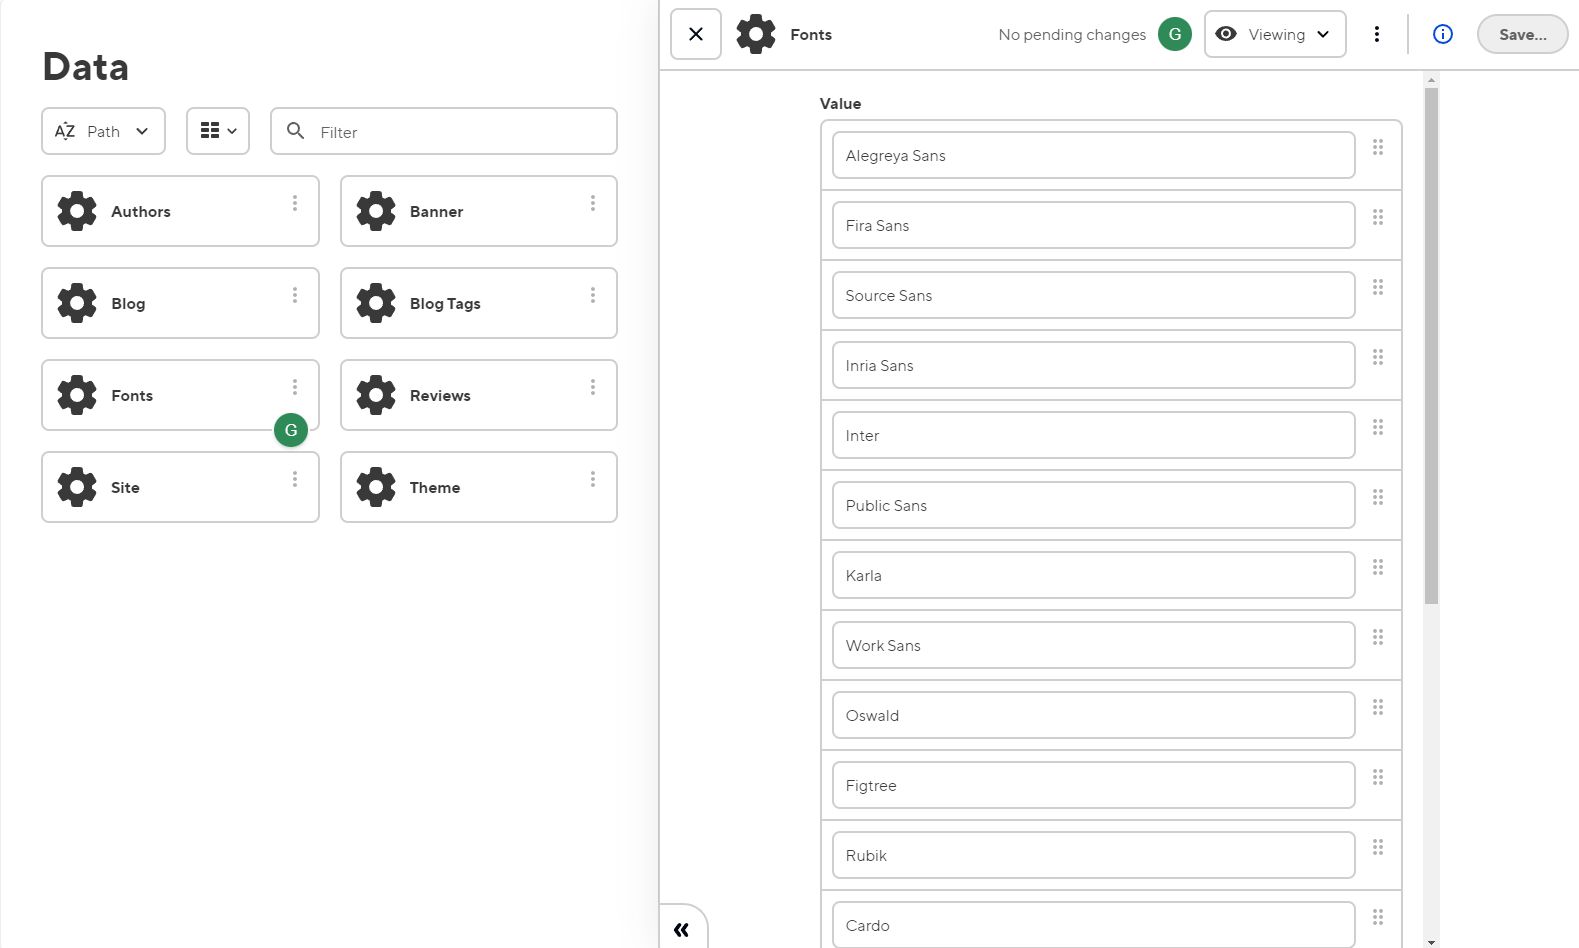Click the editor's vertical scrollbar thumb
This screenshot has width=1579, height=948.
tap(1431, 345)
